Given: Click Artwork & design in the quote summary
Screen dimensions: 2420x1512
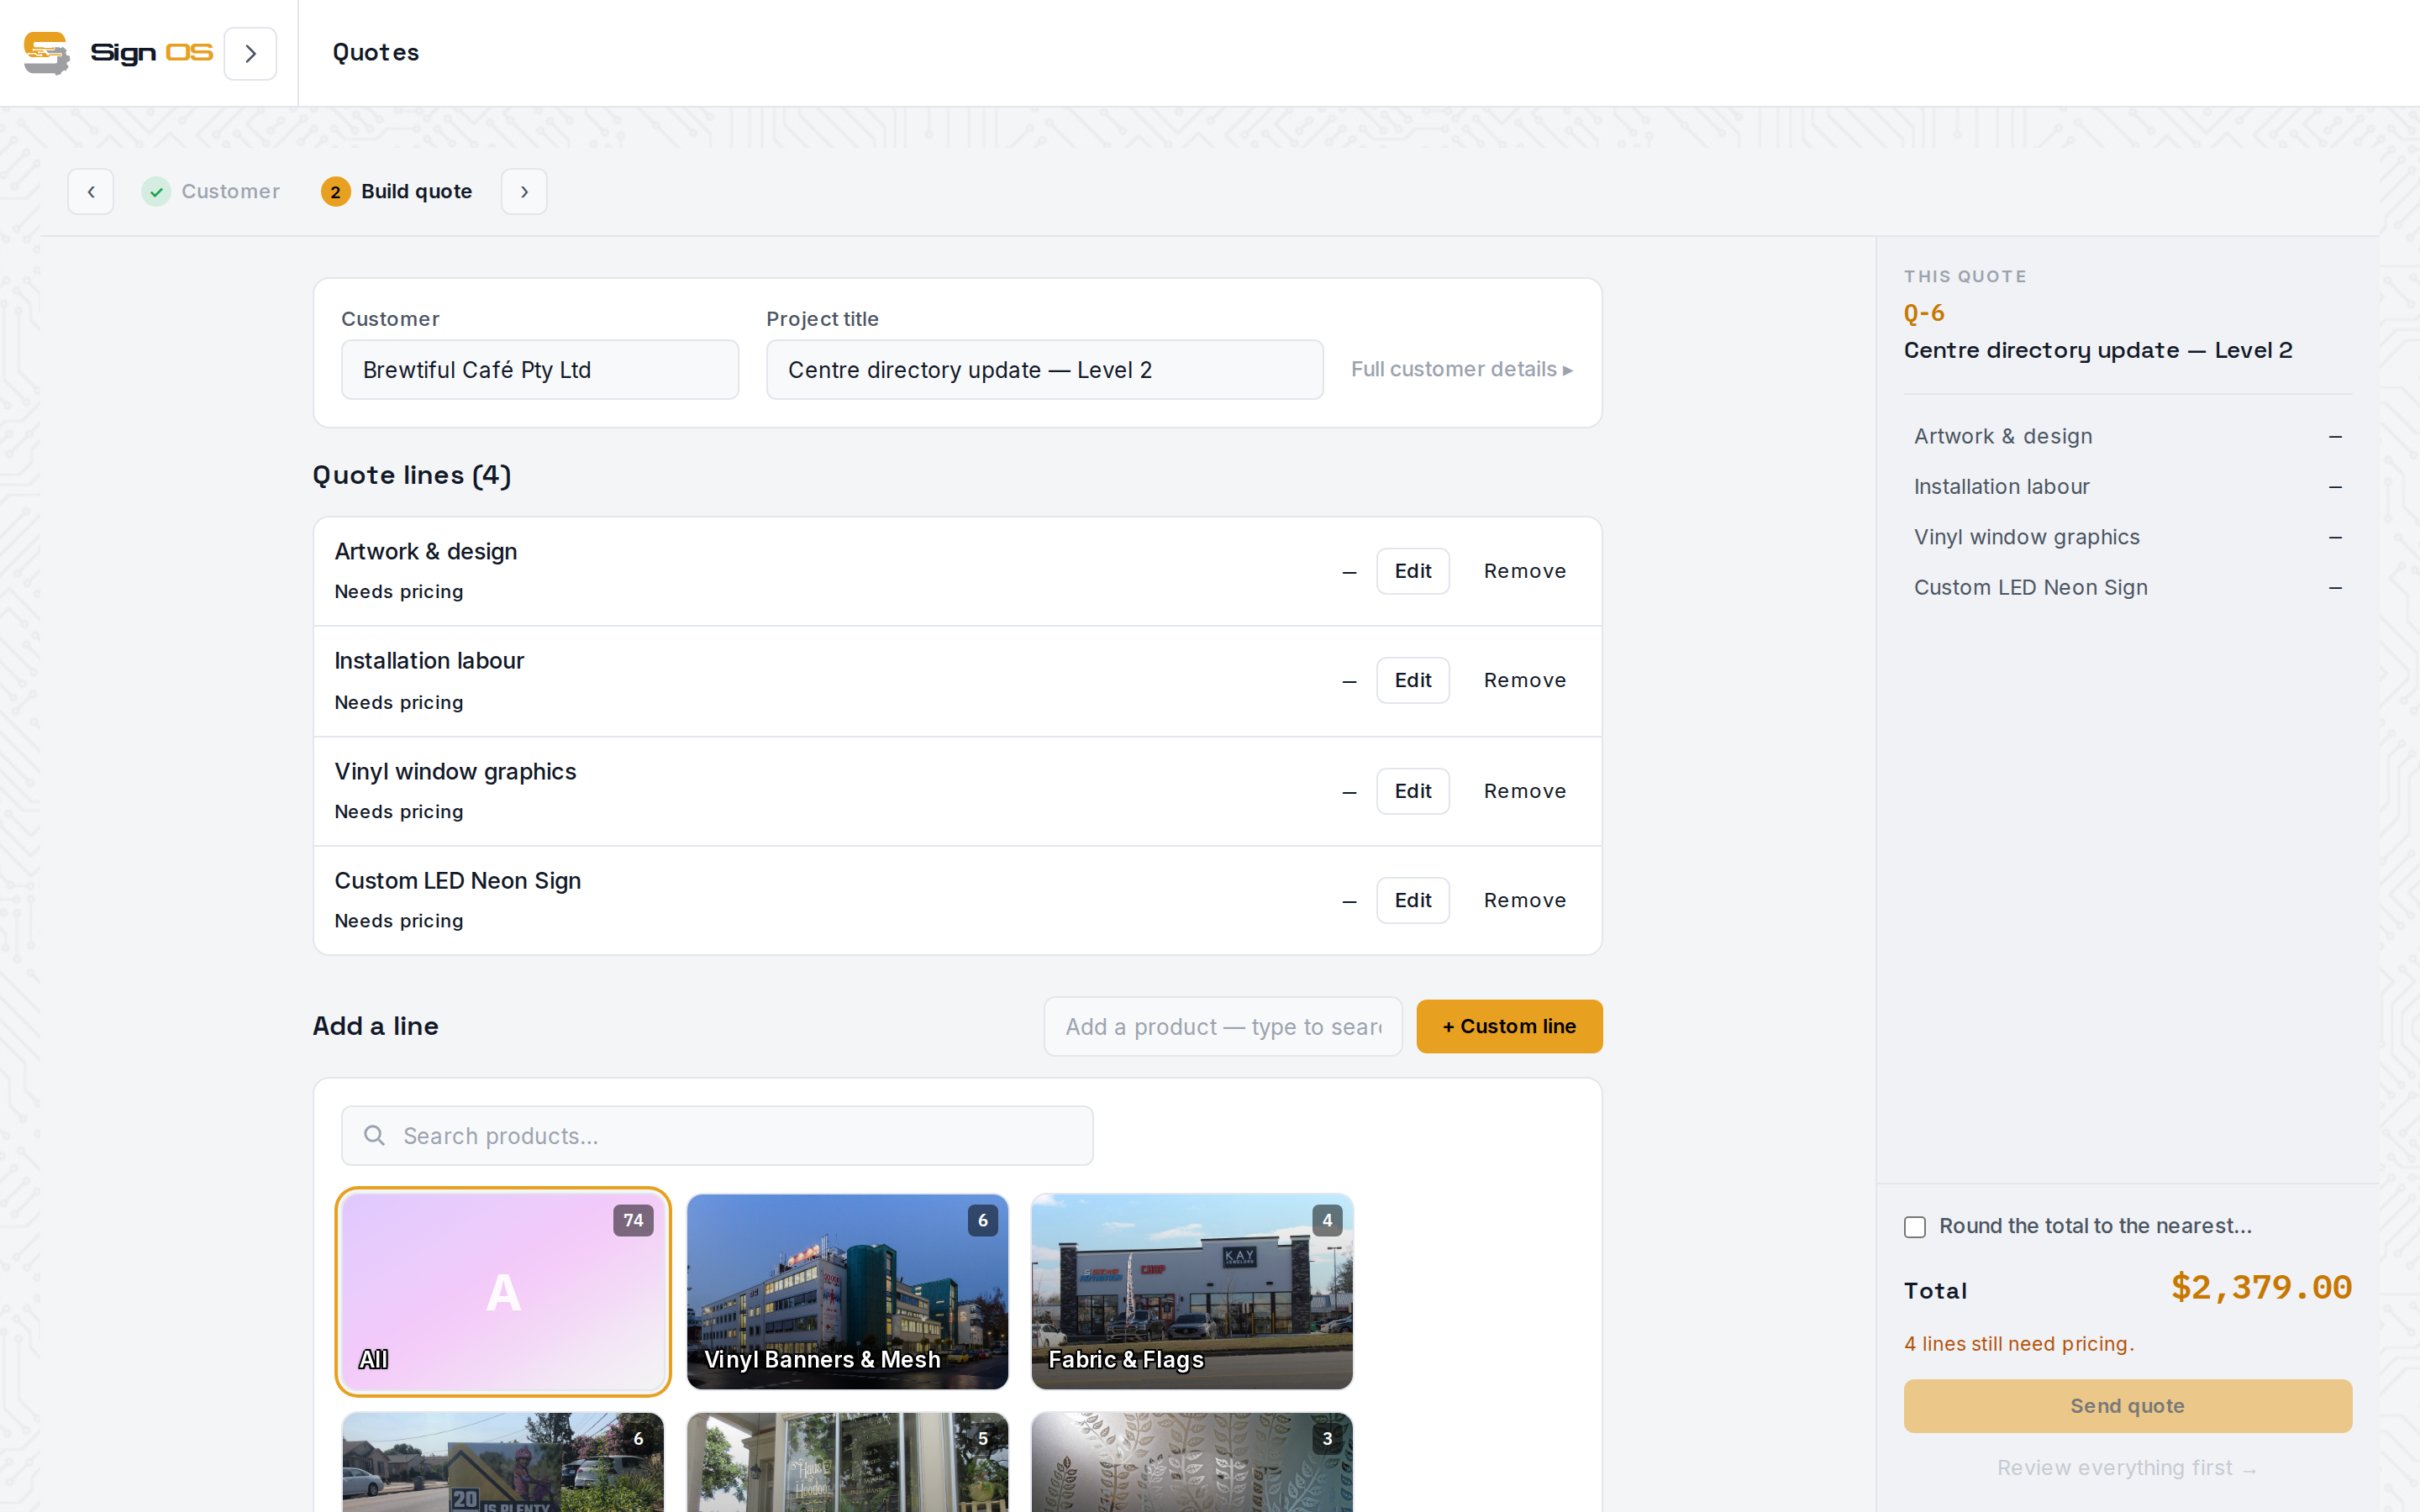Looking at the screenshot, I should pyautogui.click(x=2002, y=436).
